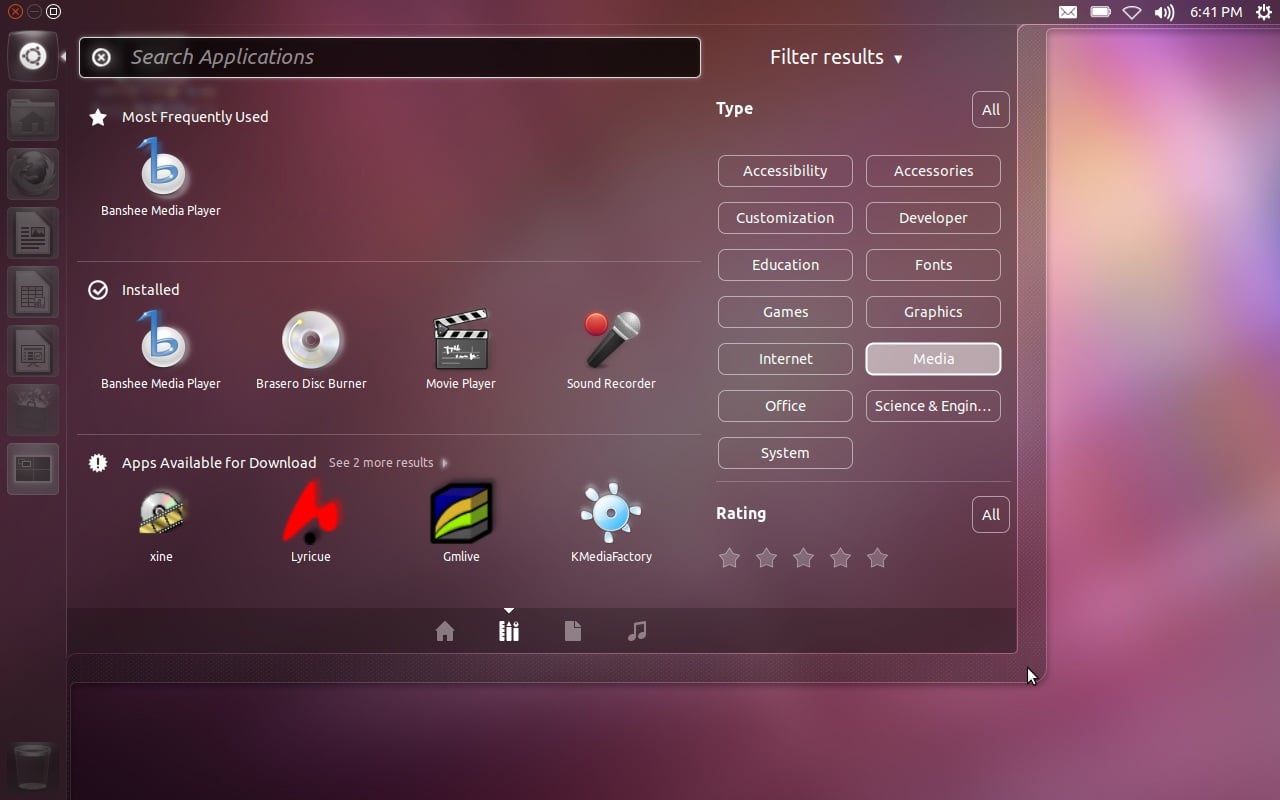Turn on the Graphics filter

pos(933,312)
